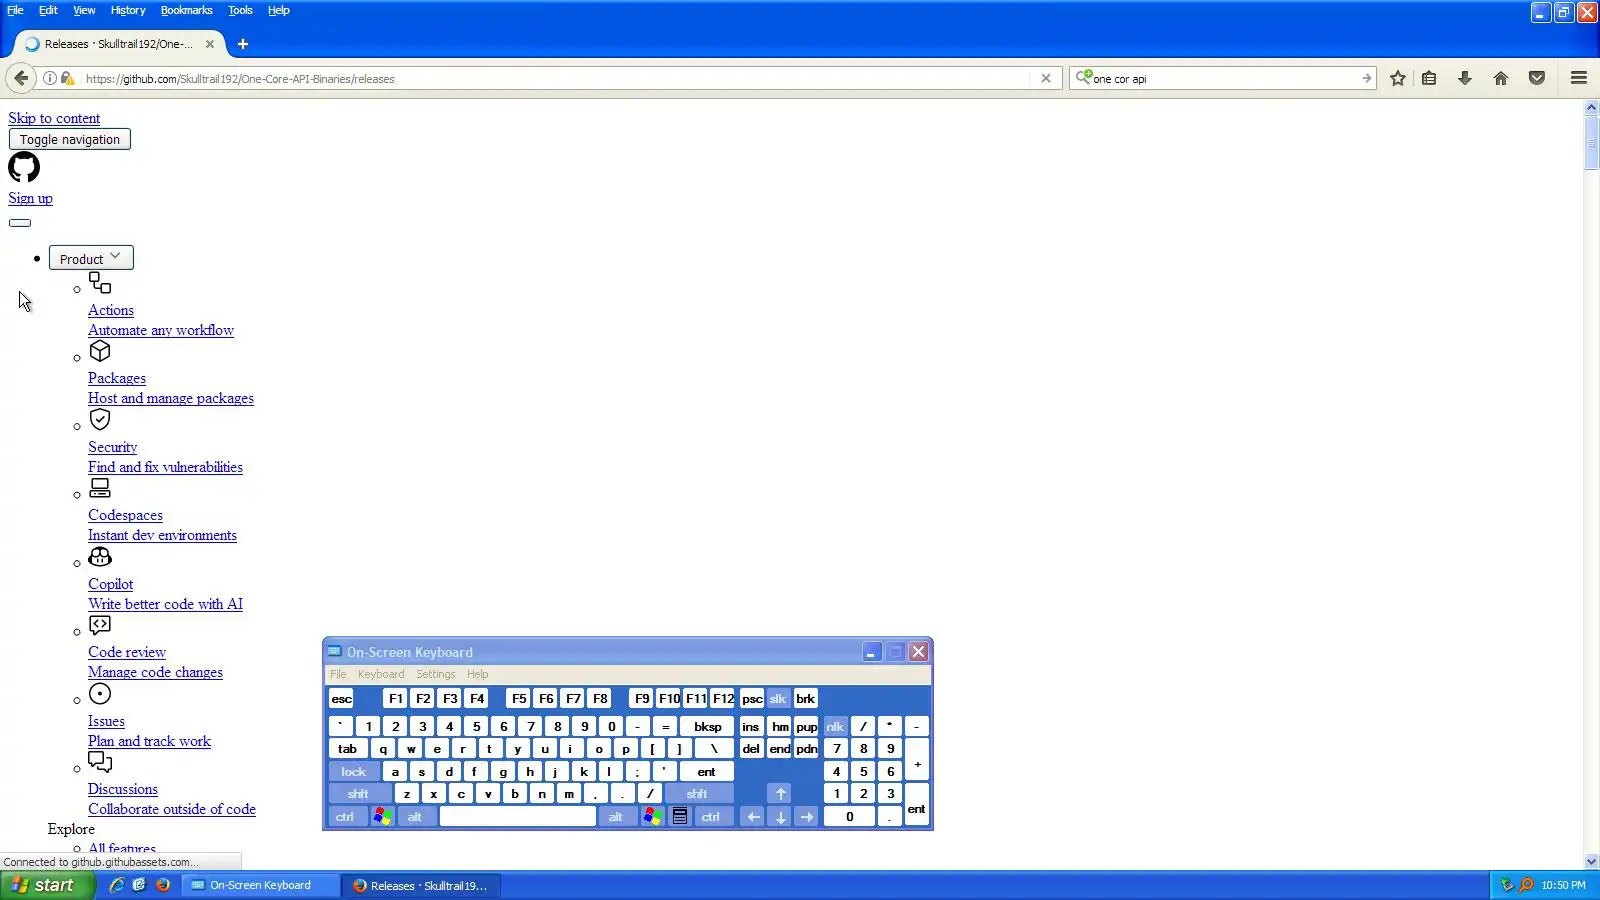Toggle the left alt key
This screenshot has height=900, width=1600.
(x=415, y=817)
